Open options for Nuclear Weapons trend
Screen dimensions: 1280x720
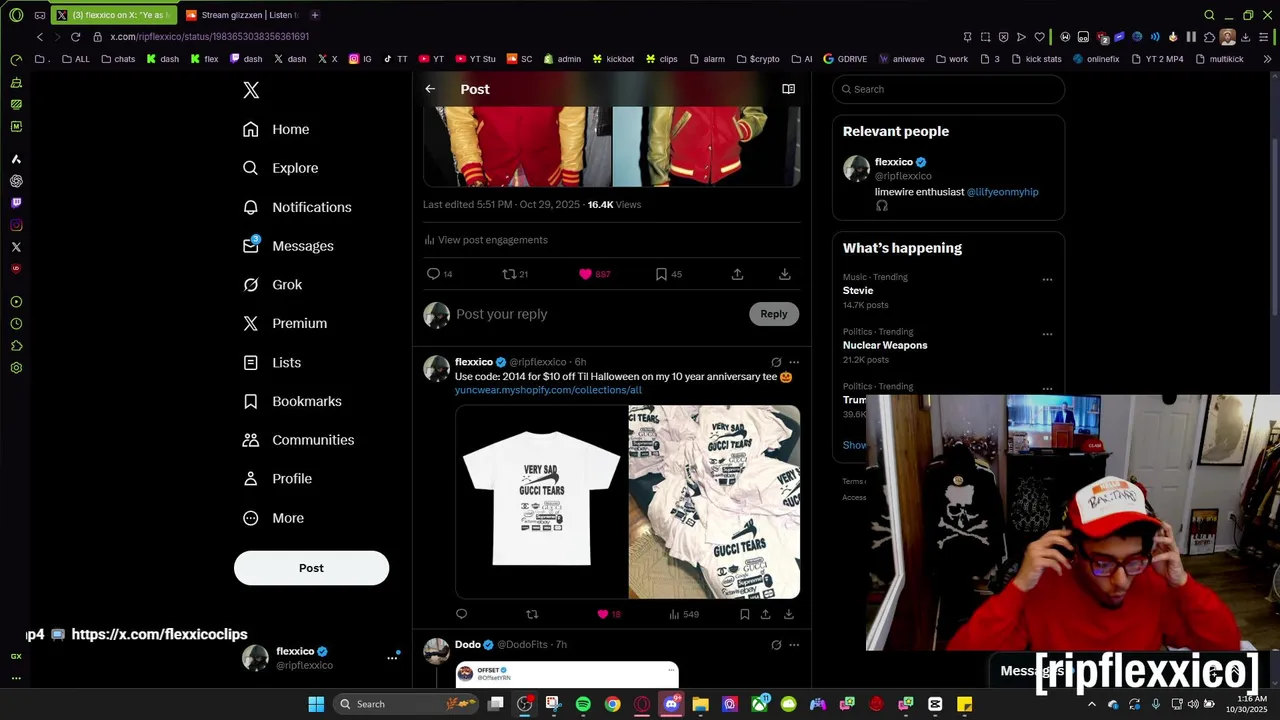[x=1047, y=334]
